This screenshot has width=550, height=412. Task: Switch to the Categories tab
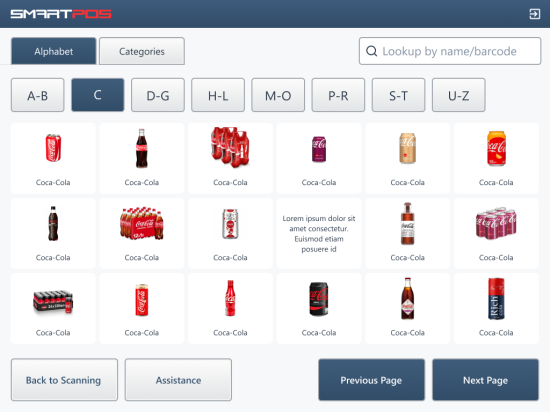coord(142,51)
